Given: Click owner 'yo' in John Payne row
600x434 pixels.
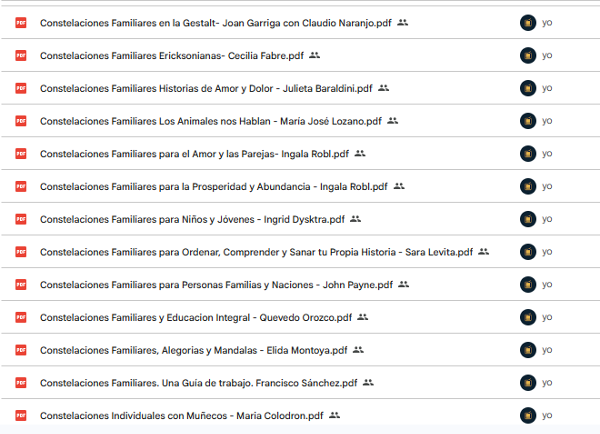Looking at the screenshot, I should point(547,285).
